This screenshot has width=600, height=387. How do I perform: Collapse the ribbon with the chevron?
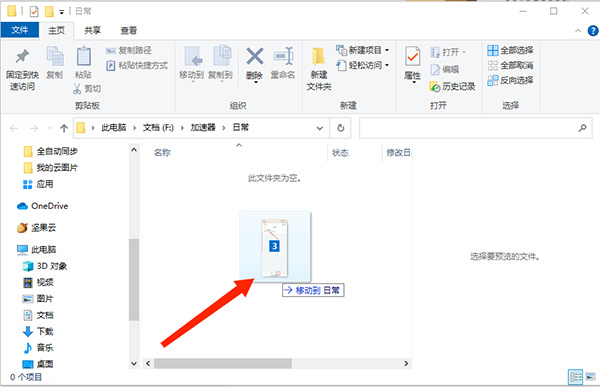[x=578, y=31]
